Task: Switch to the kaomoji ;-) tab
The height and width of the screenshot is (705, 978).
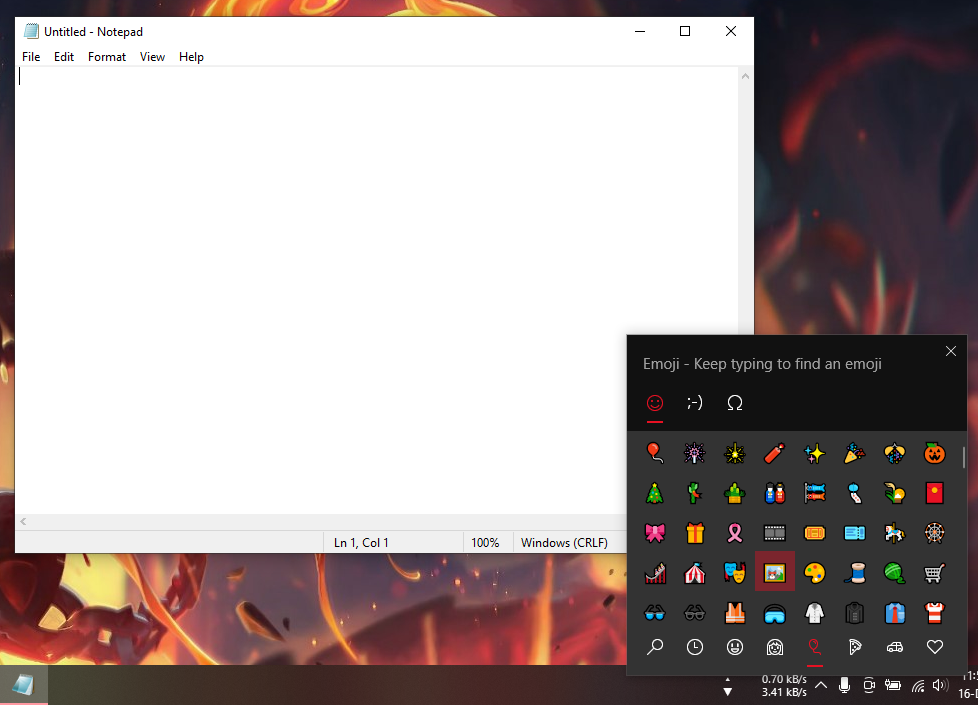Action: pos(695,403)
